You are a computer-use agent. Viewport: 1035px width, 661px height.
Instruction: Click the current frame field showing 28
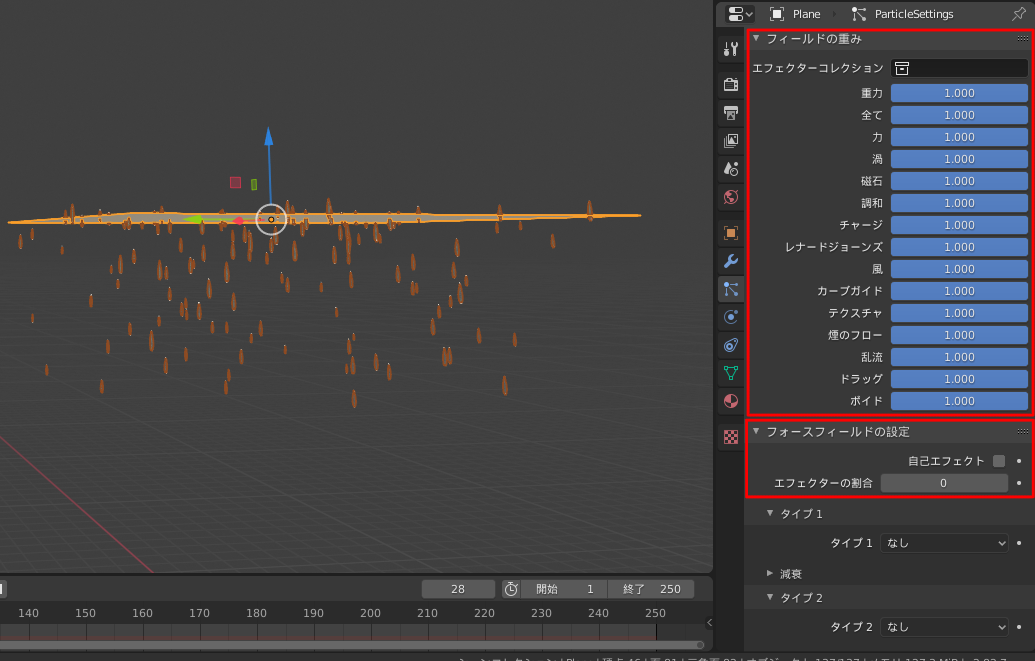(458, 588)
